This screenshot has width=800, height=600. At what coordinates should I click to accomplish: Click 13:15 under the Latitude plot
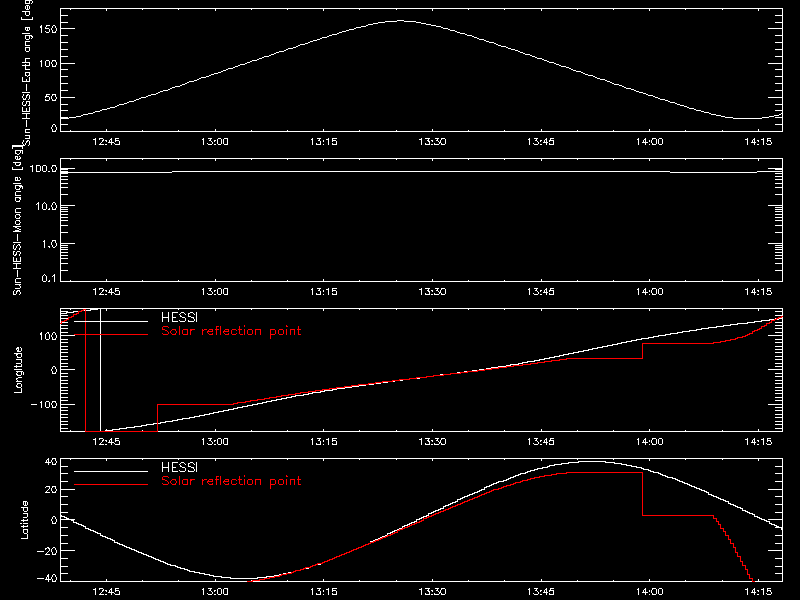[323, 592]
